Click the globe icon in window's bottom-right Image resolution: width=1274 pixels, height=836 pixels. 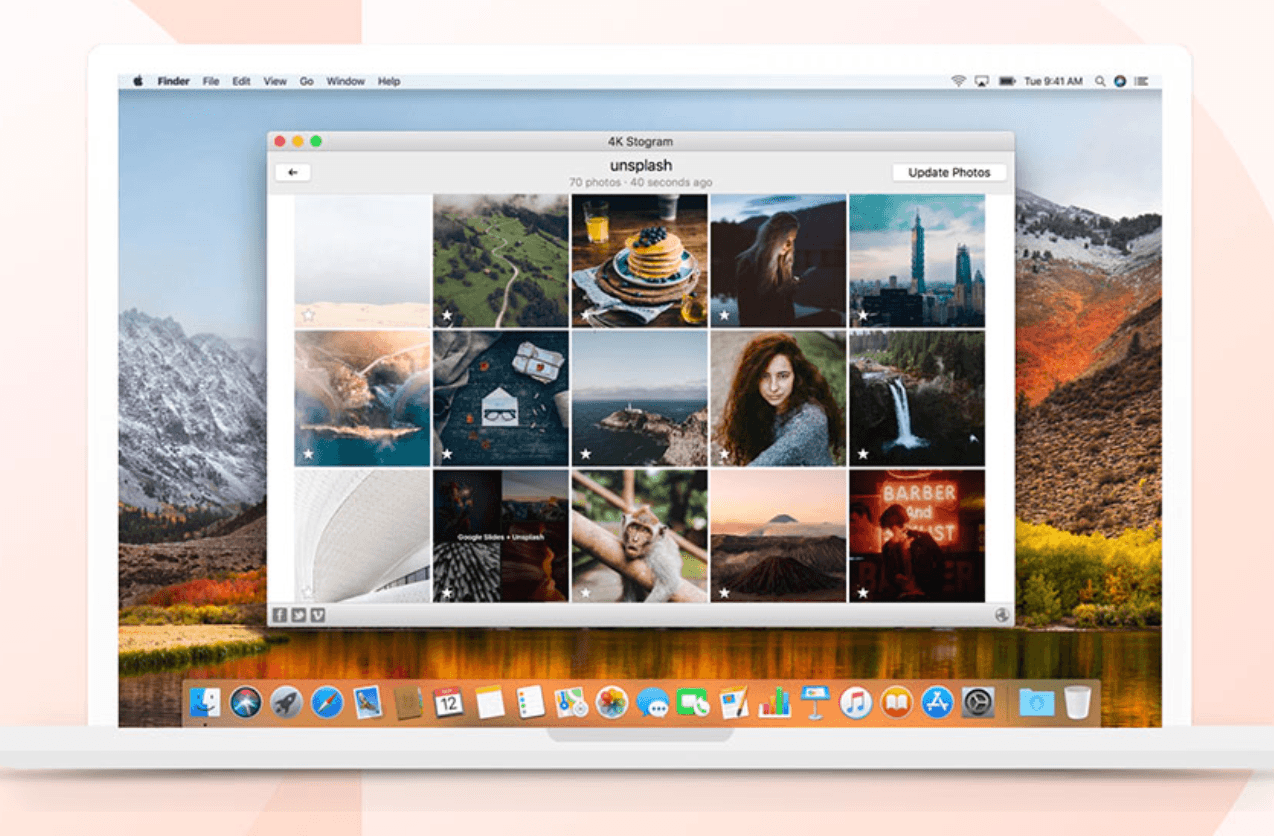[1002, 615]
